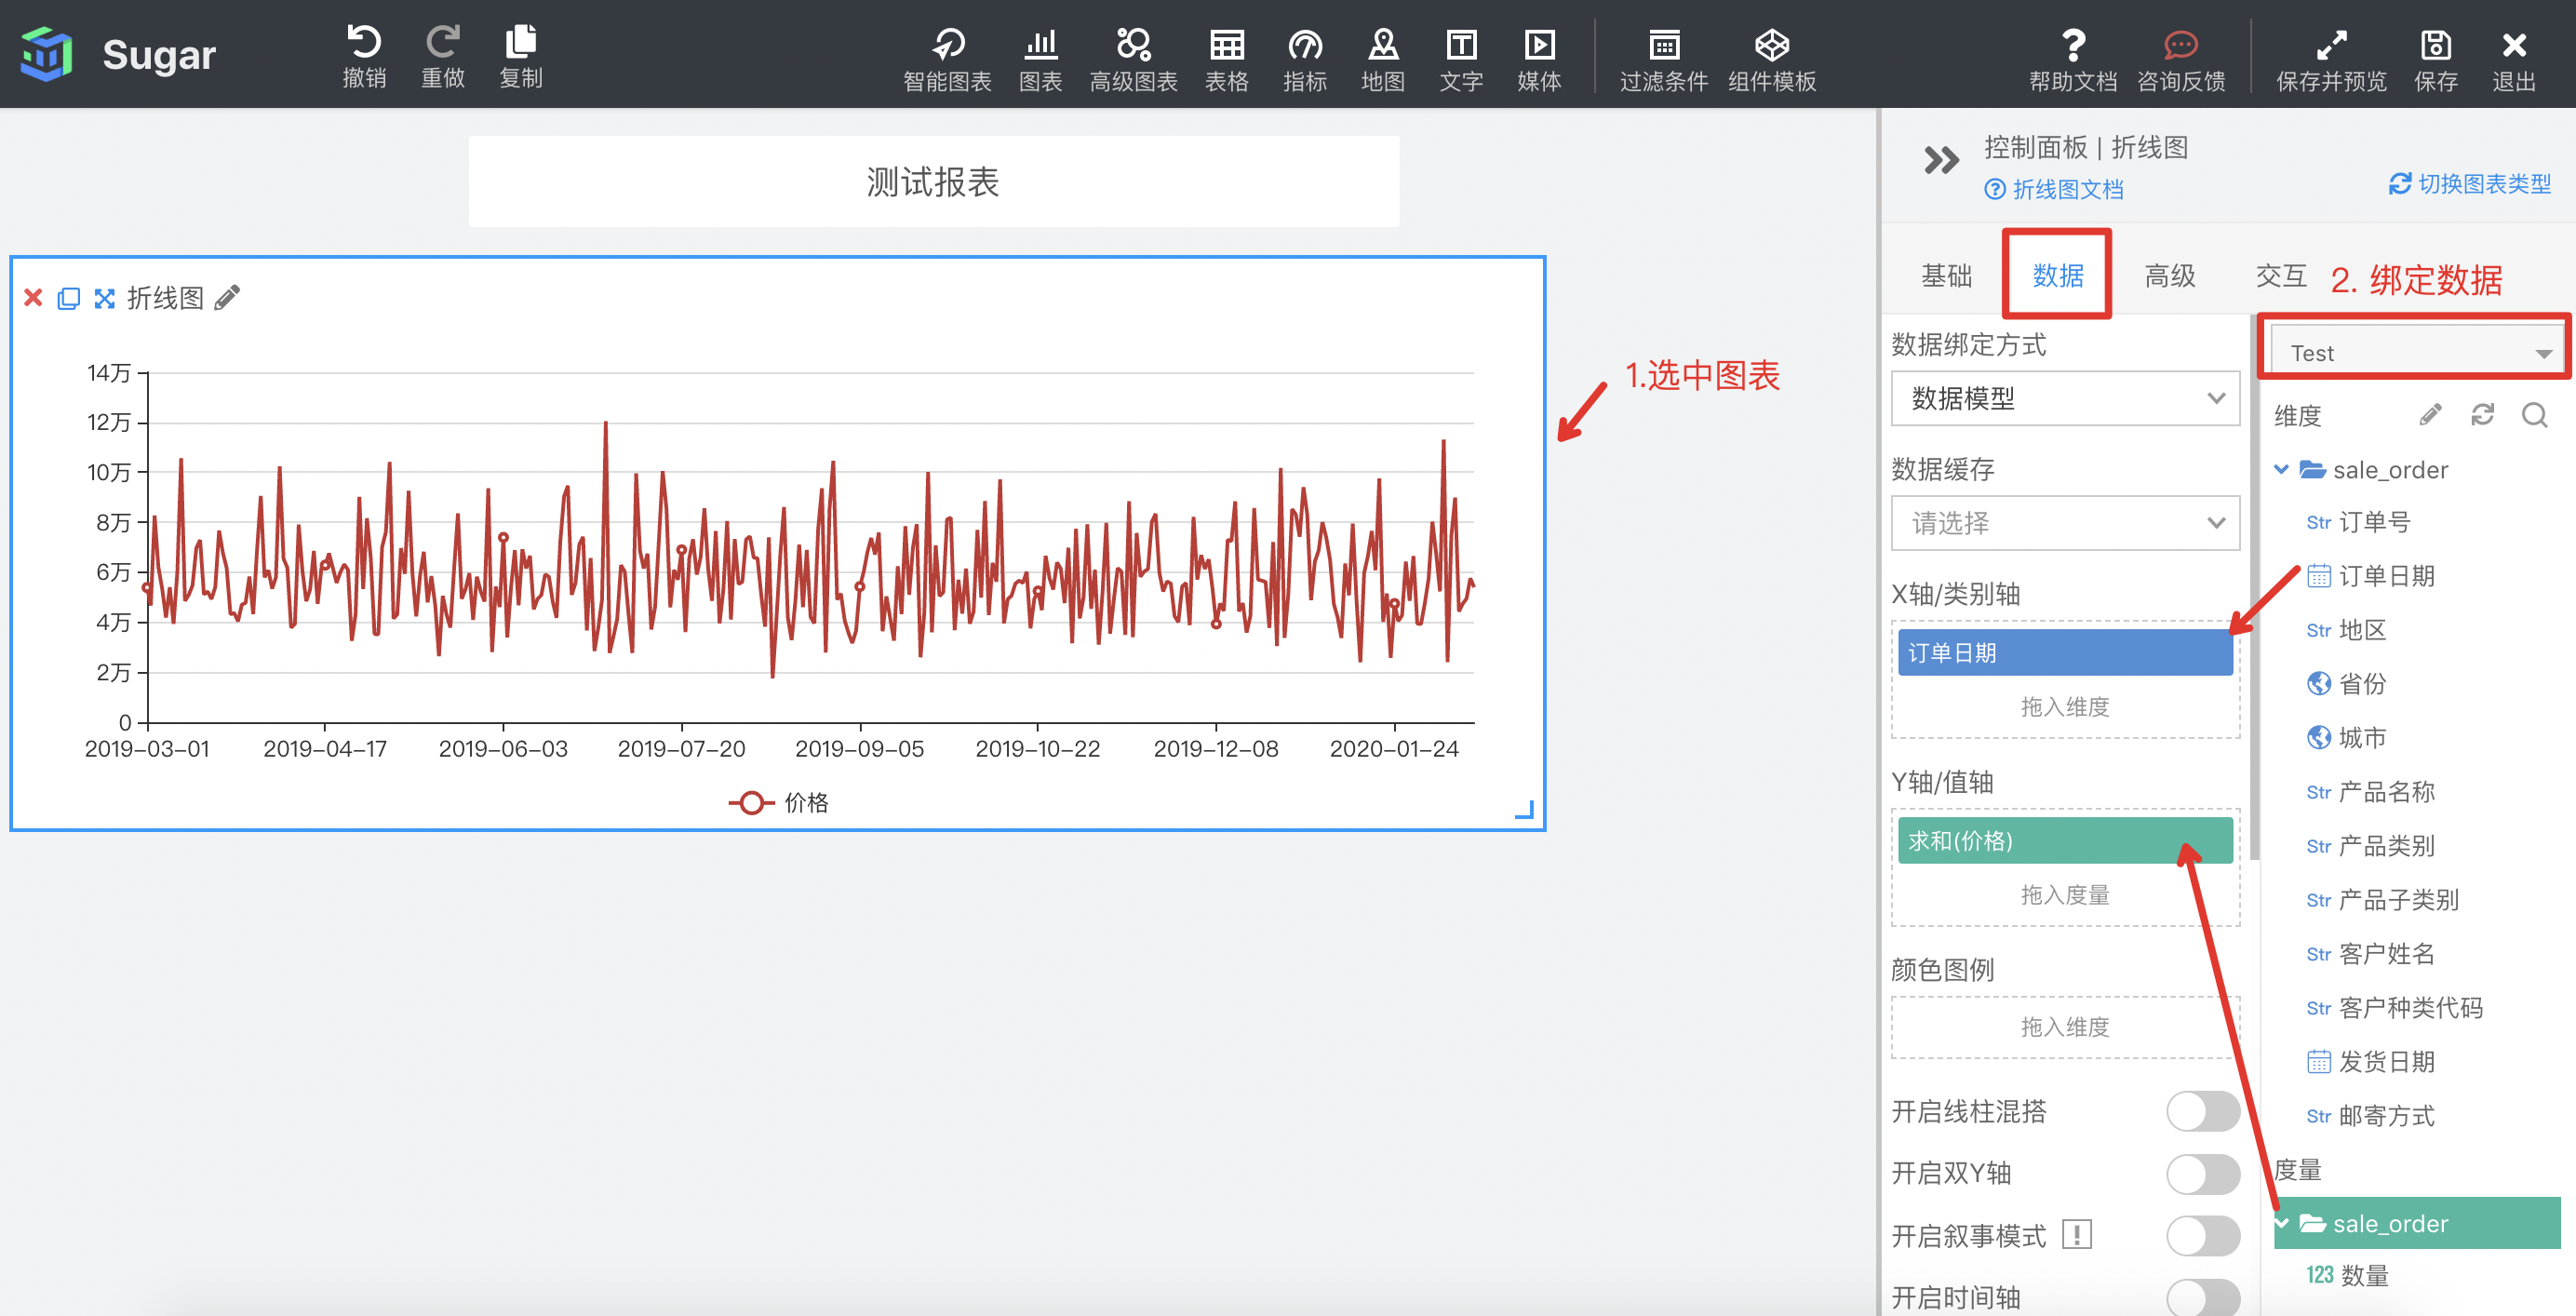2576x1316 pixels.
Task: Edit dimensions with pencil icon
Action: point(2430,415)
